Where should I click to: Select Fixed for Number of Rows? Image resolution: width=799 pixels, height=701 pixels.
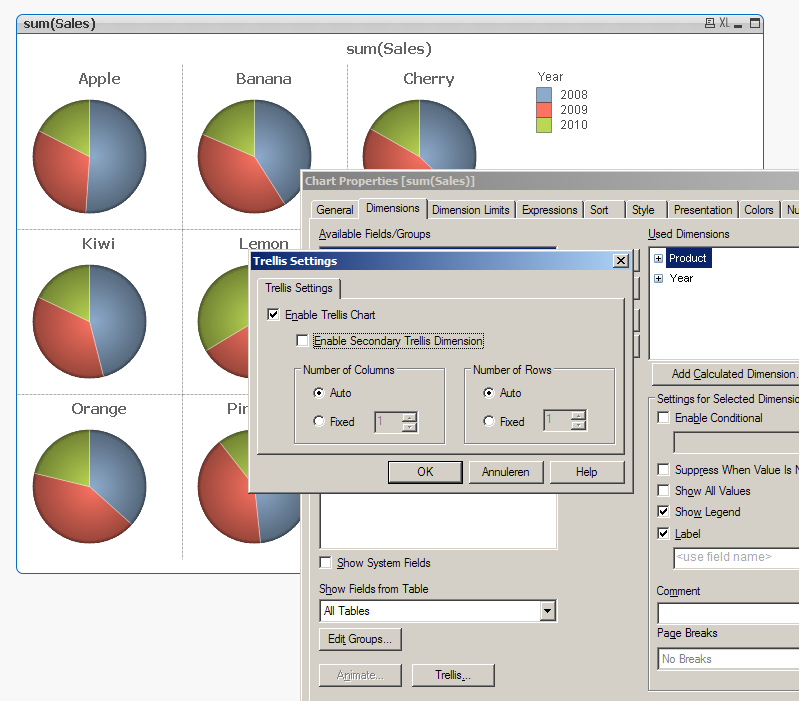pos(489,422)
